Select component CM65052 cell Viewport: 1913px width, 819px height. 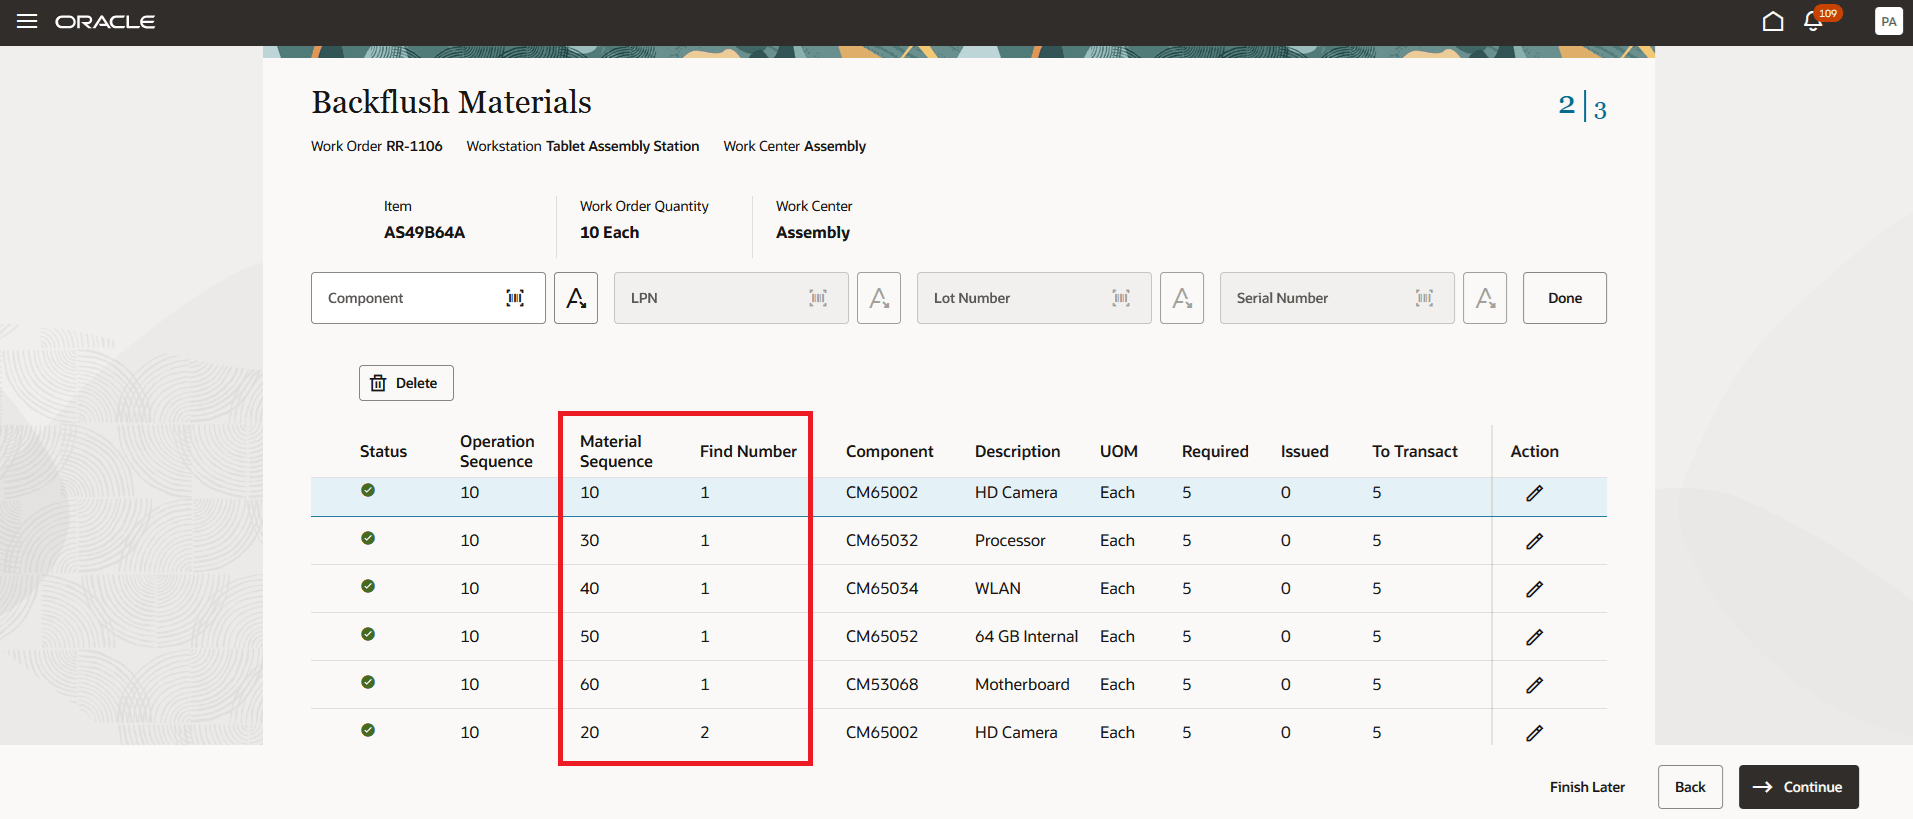(882, 636)
